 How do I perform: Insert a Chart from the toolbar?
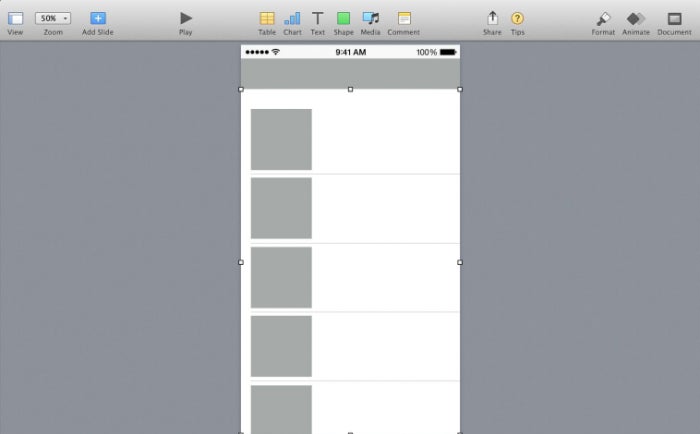pyautogui.click(x=292, y=18)
